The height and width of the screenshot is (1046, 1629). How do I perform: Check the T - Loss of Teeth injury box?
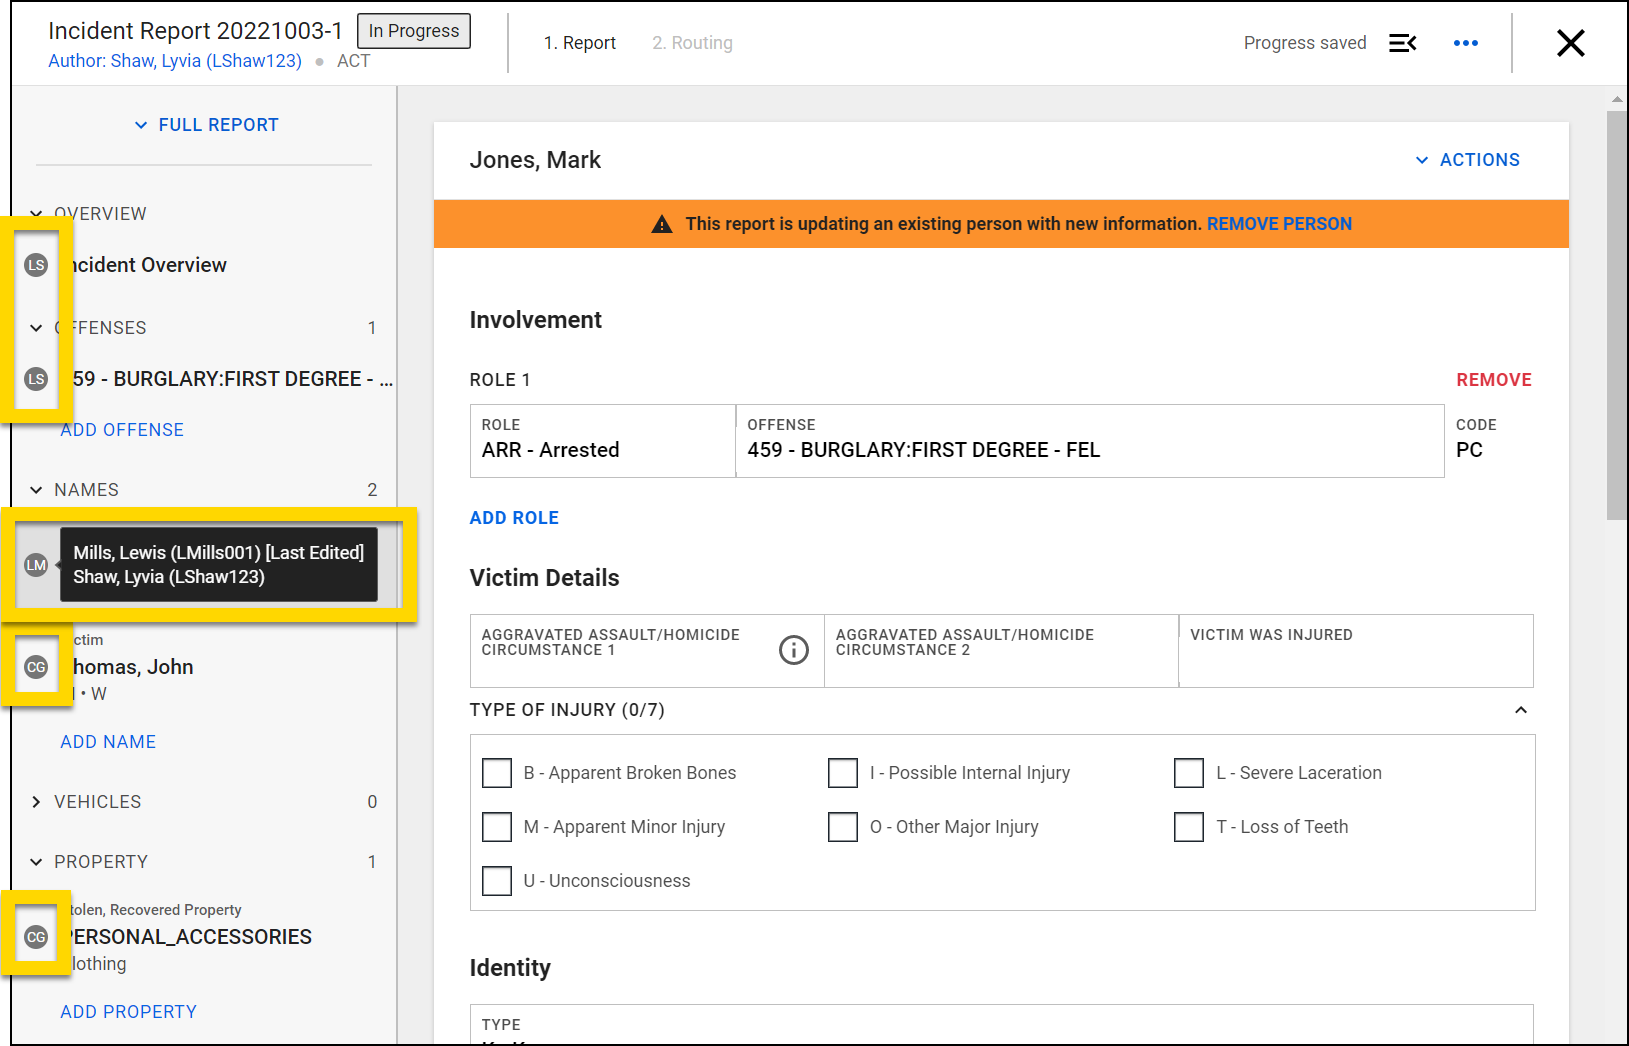1188,827
